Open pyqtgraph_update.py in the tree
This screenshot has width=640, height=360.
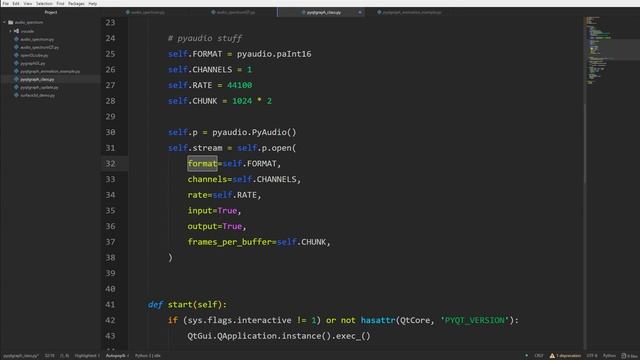(39, 87)
